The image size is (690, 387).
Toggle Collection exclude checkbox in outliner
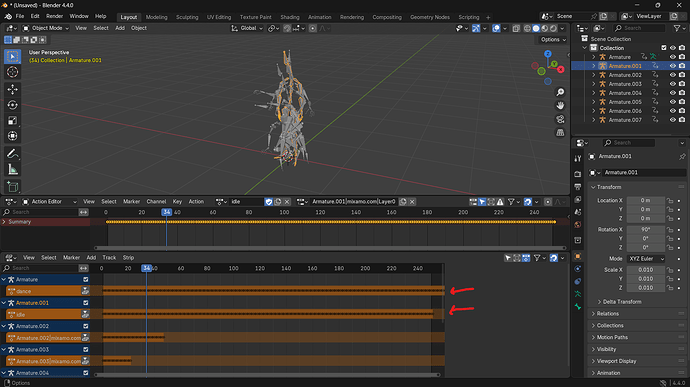[664, 48]
